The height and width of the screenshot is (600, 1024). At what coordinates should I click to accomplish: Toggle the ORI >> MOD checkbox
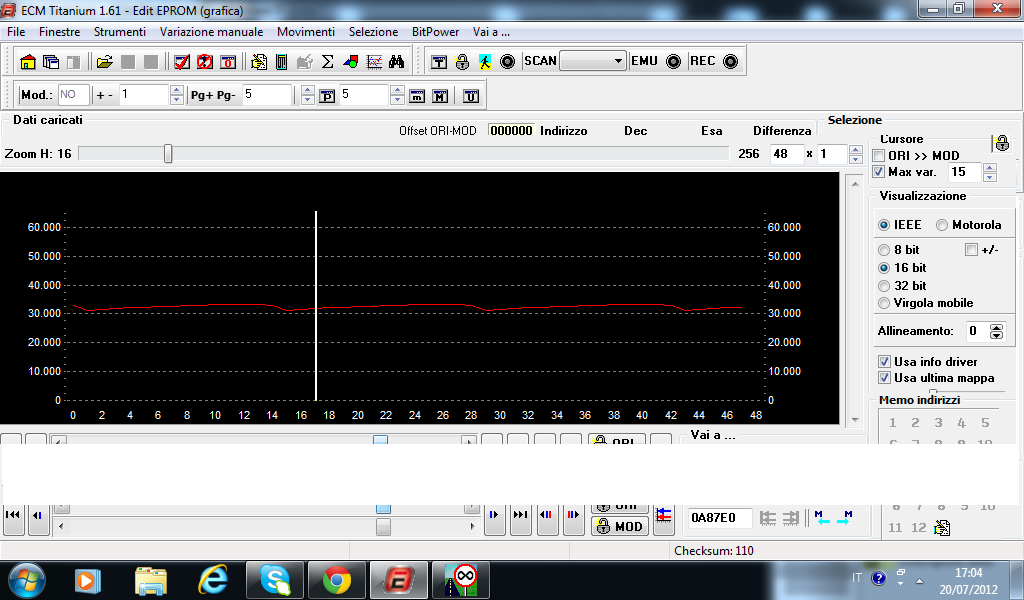(x=879, y=155)
